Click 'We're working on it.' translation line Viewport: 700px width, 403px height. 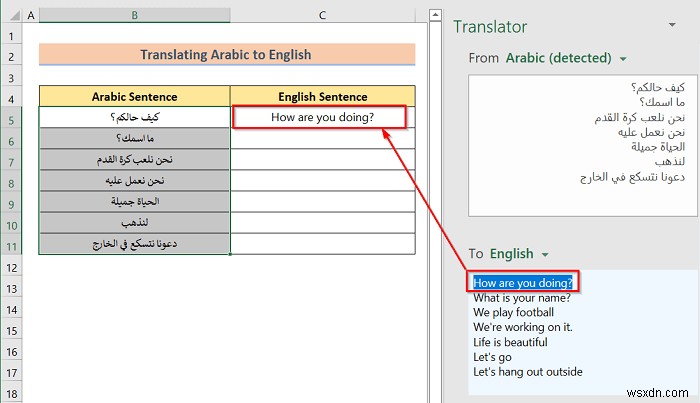point(523,327)
